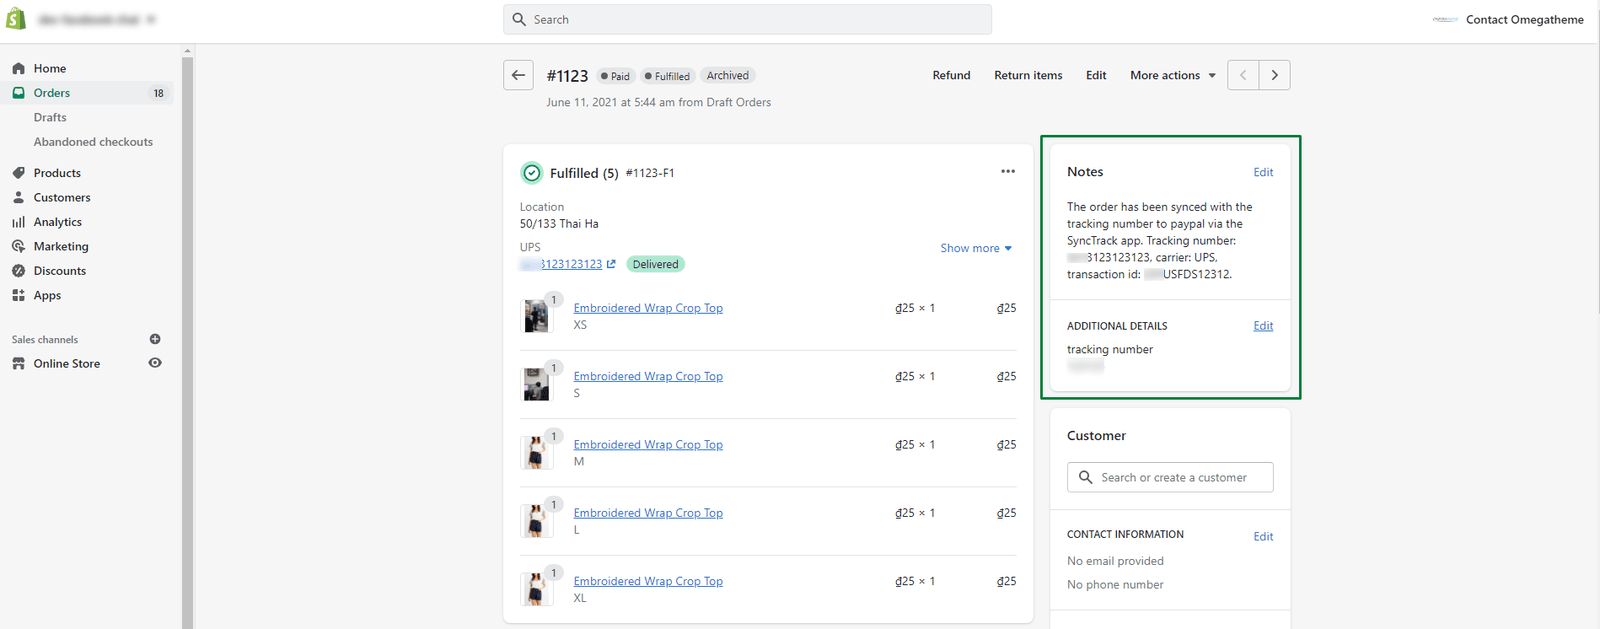Image resolution: width=1600 pixels, height=629 pixels.
Task: Go to the next order arrow
Action: (1274, 75)
